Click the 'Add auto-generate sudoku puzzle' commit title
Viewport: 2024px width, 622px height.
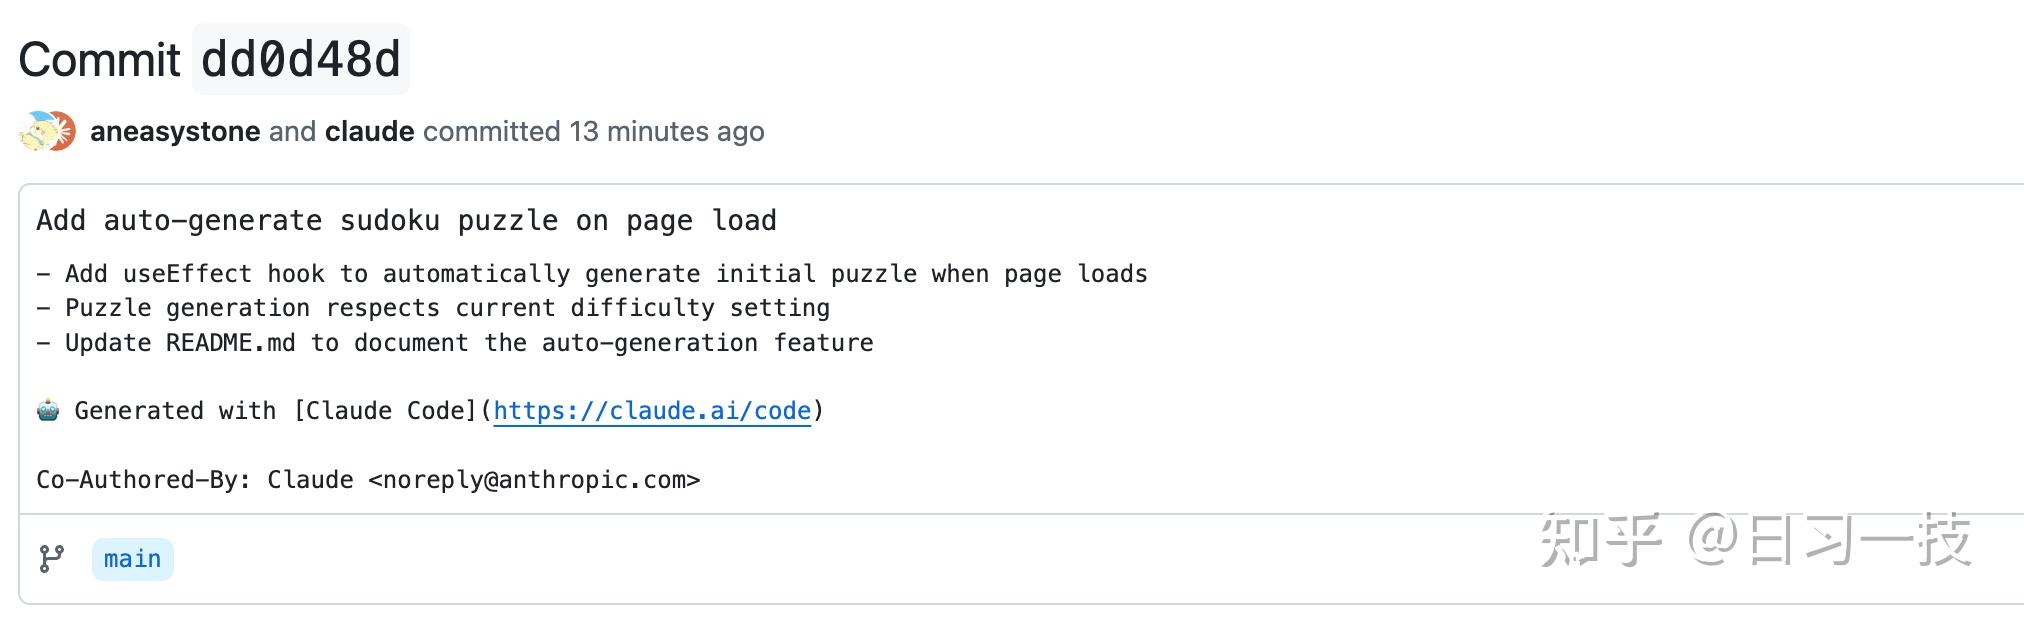pos(407,220)
